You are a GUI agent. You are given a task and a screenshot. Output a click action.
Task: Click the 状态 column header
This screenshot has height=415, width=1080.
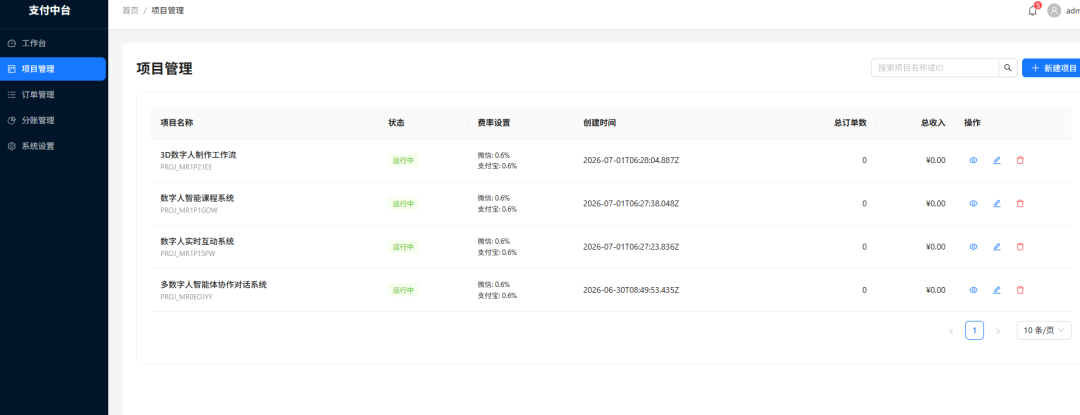tap(396, 123)
